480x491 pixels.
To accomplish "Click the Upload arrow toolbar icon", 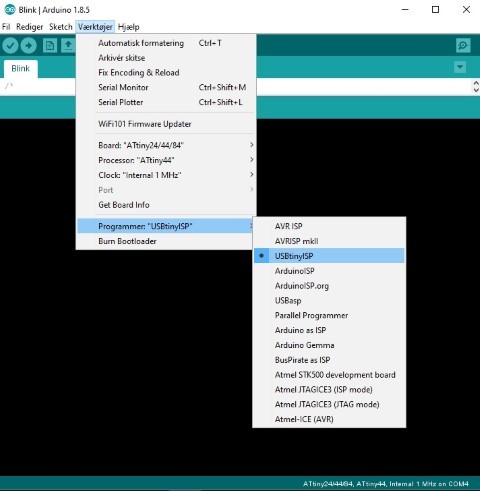I will point(29,46).
